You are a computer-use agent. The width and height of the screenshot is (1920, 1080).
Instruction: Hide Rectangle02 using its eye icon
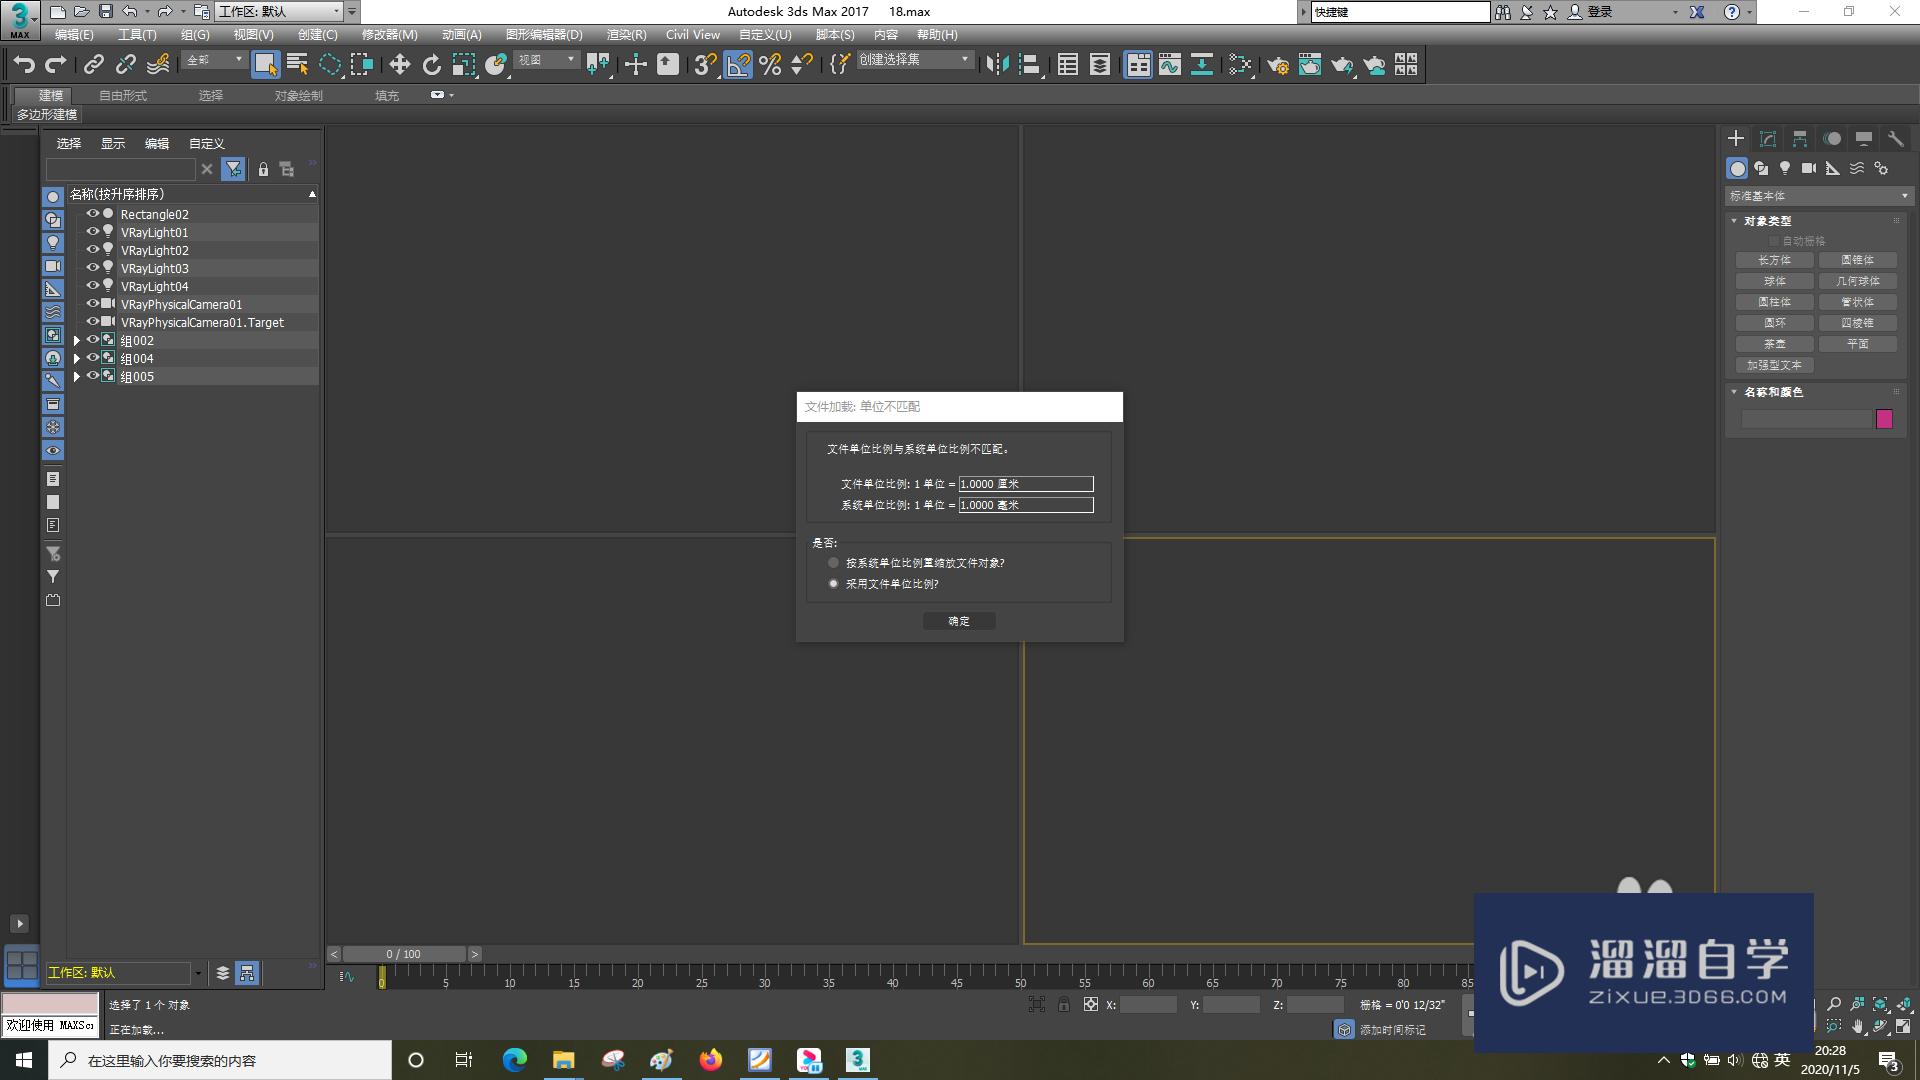pos(92,214)
